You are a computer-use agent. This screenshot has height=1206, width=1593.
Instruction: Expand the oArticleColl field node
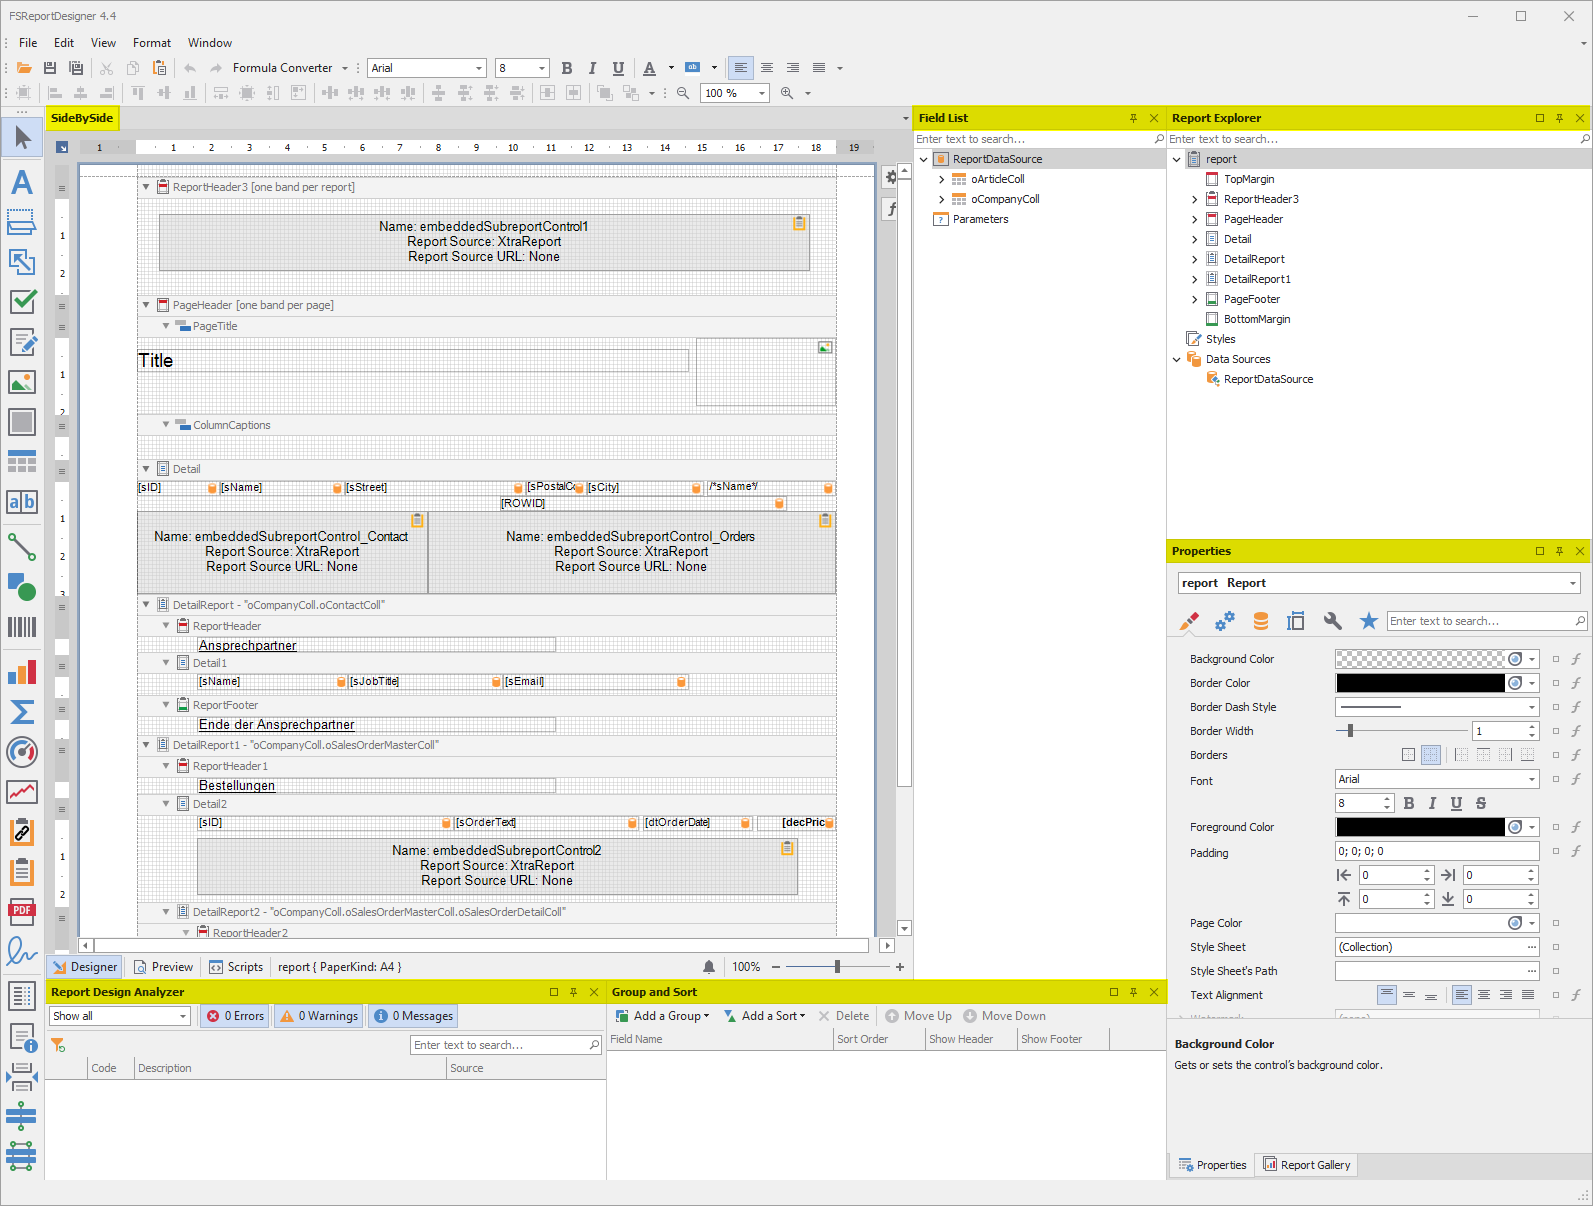point(941,179)
